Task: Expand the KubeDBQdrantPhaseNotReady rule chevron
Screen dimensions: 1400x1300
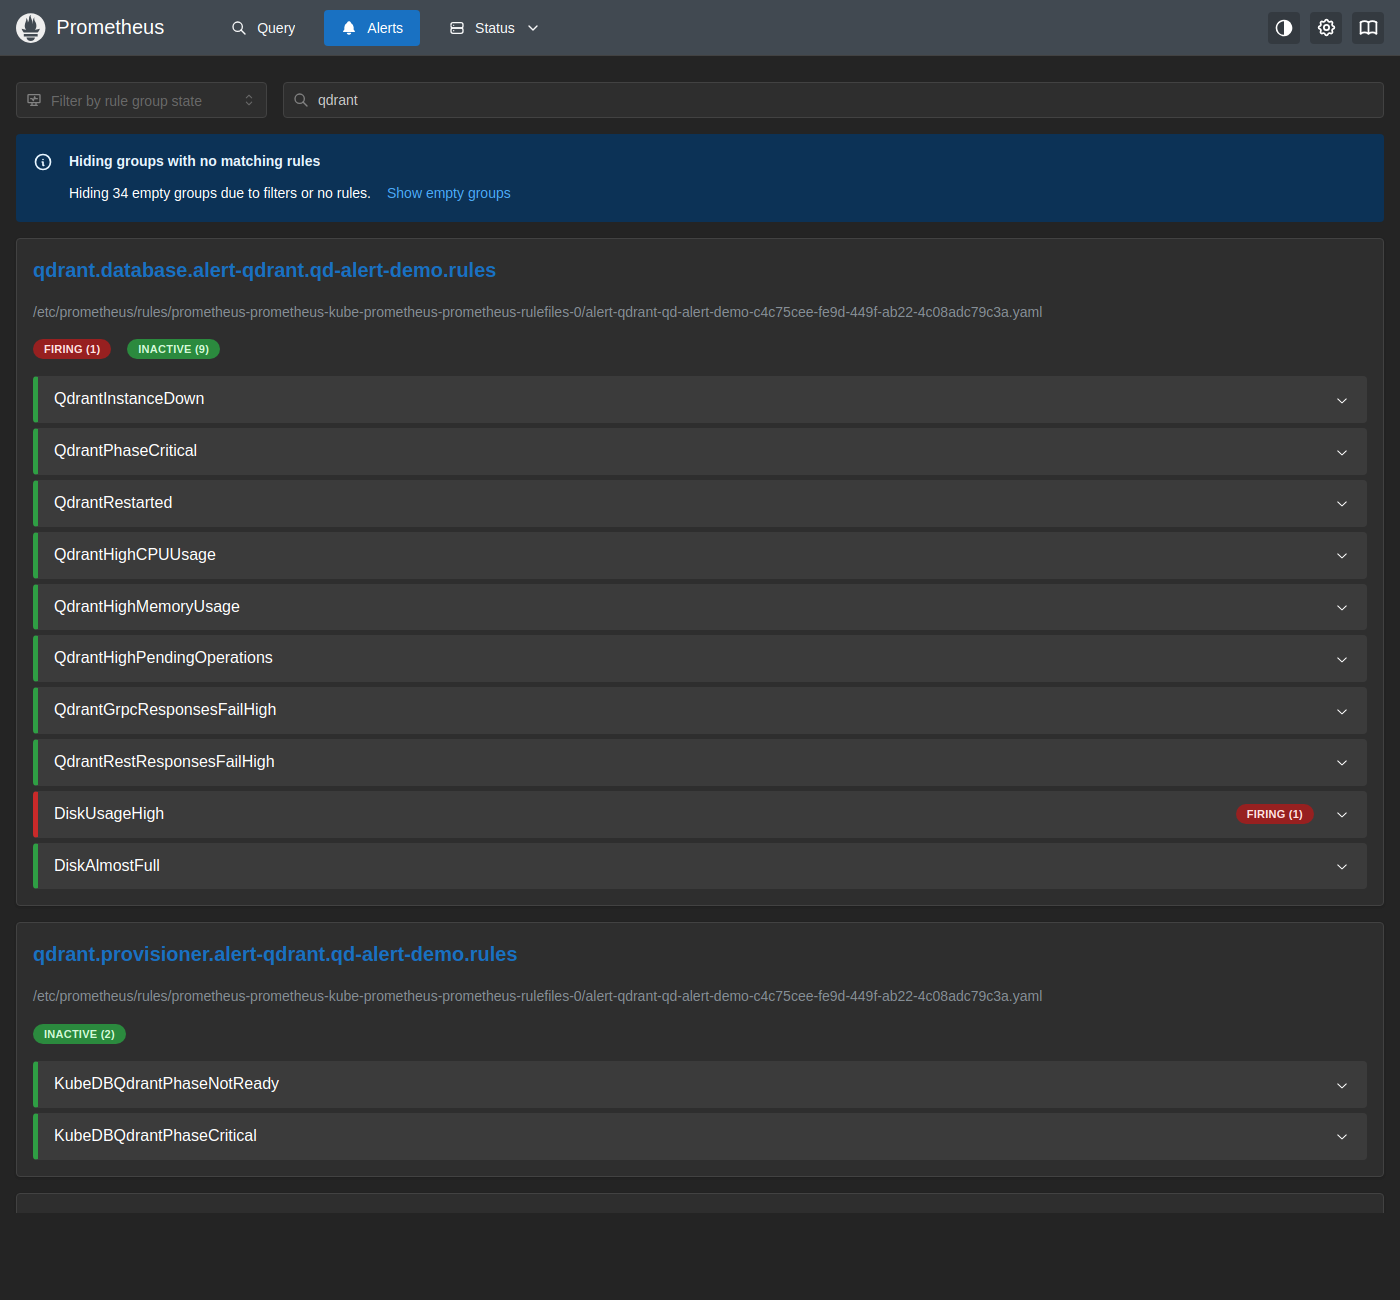Action: 1342,1085
